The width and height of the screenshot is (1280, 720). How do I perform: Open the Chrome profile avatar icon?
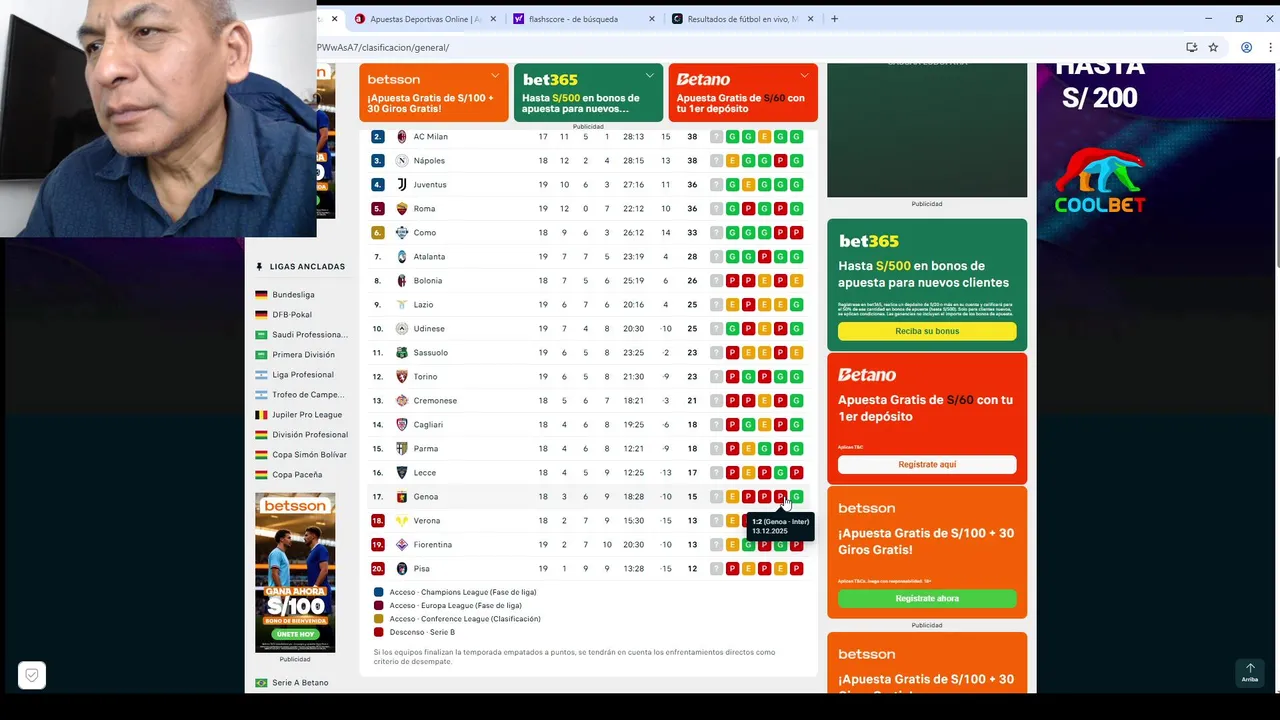point(1246,47)
